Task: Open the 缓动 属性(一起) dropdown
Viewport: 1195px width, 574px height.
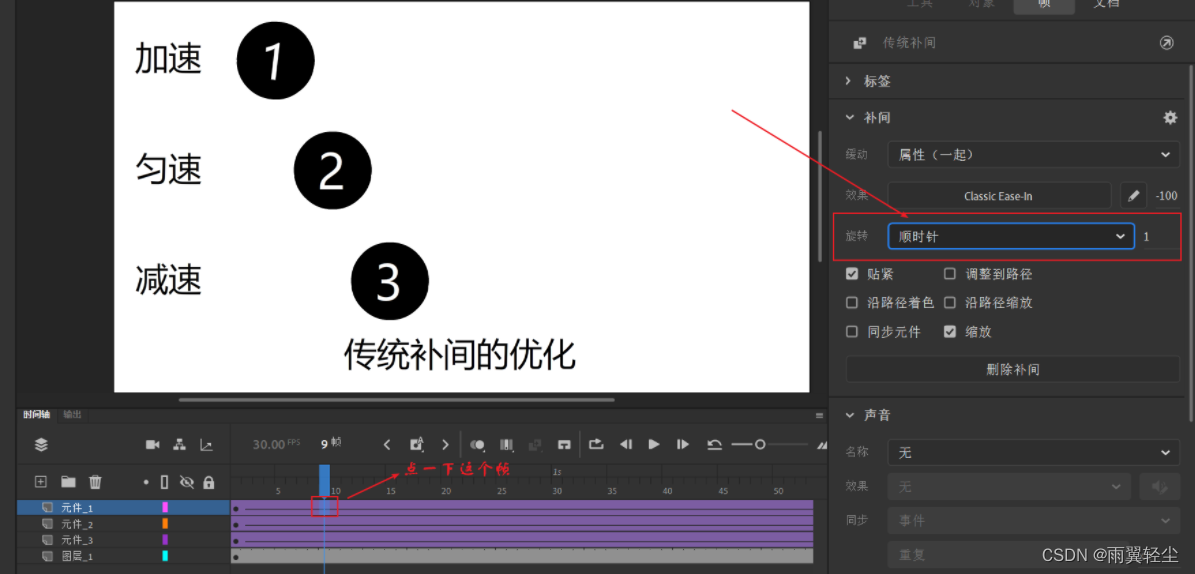Action: click(x=1033, y=155)
